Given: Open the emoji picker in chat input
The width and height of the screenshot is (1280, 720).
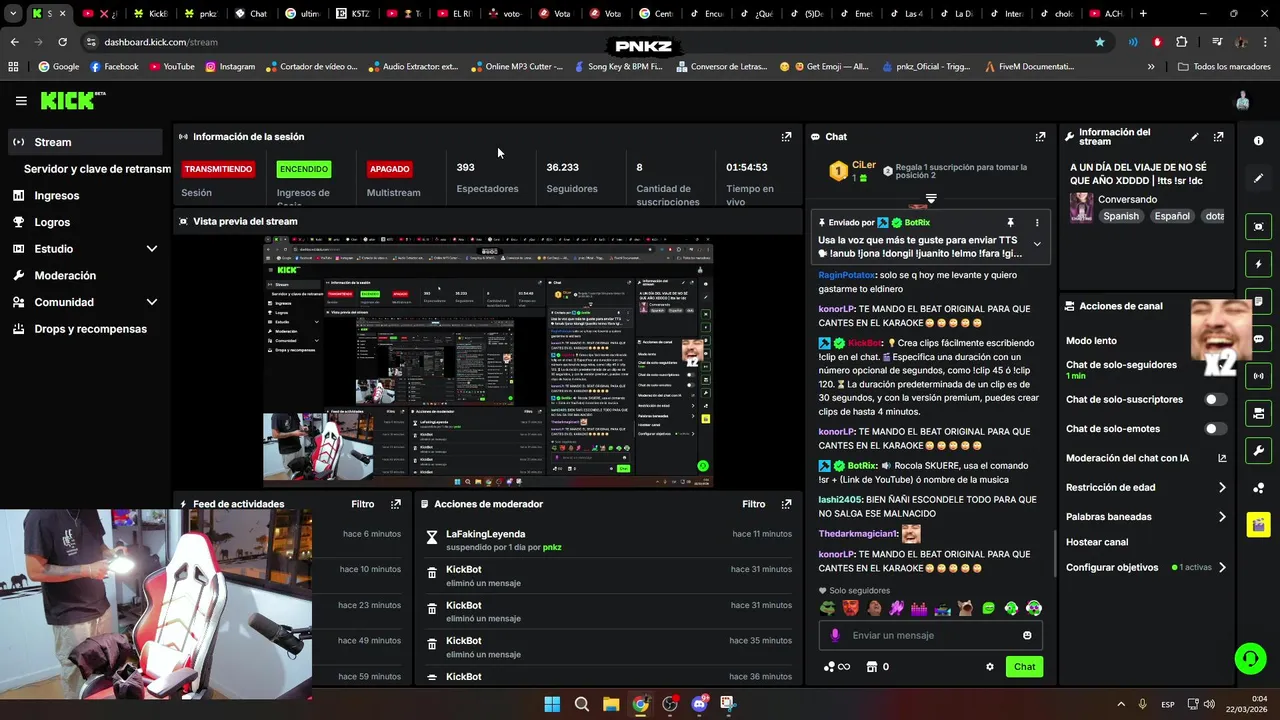Looking at the screenshot, I should point(1027,635).
